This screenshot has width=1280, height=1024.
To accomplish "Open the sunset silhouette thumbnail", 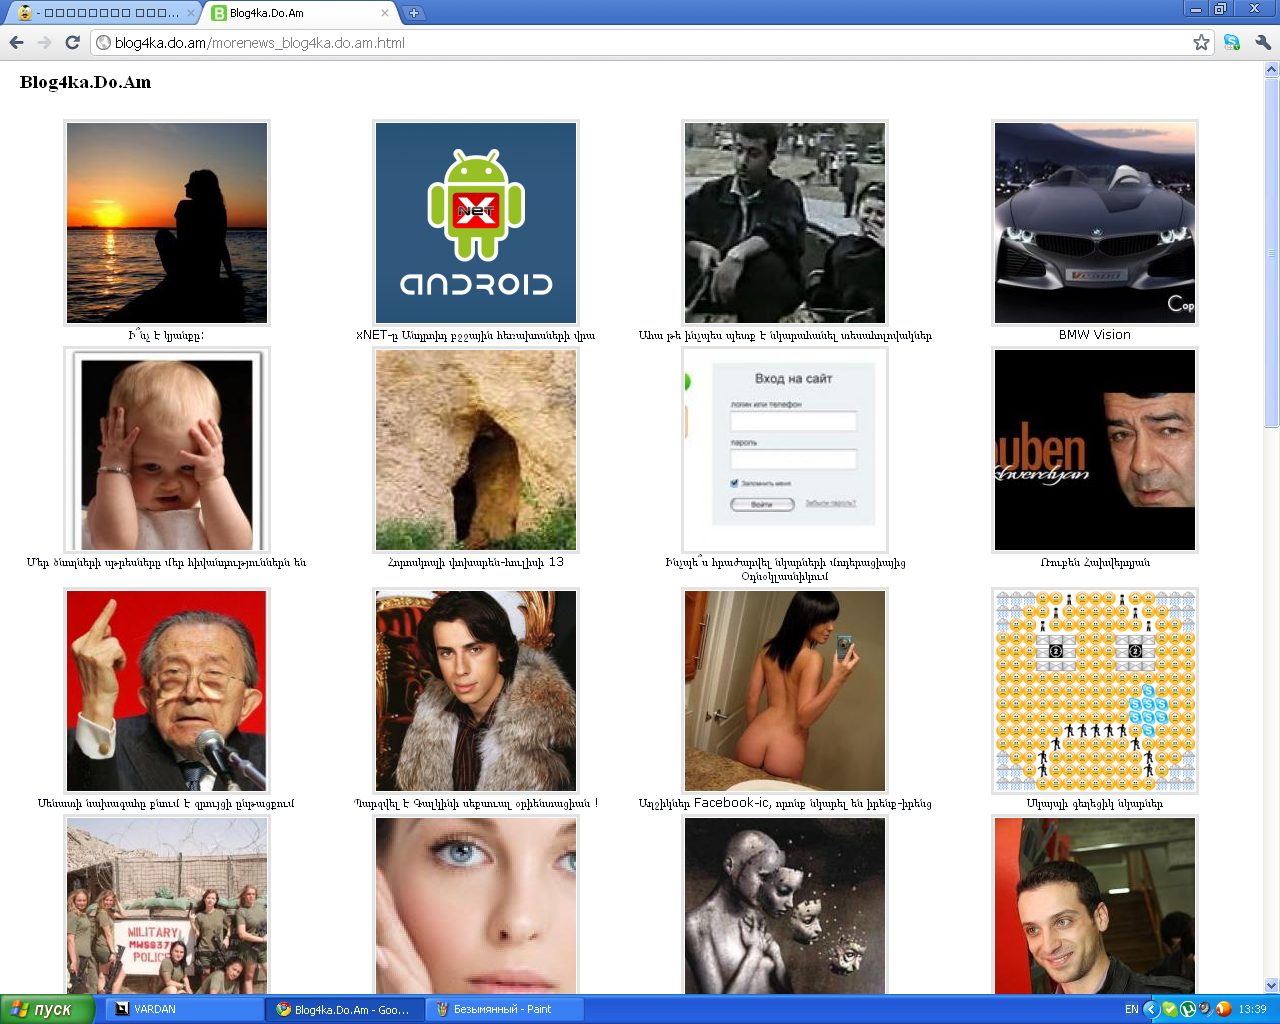I will click(x=167, y=223).
